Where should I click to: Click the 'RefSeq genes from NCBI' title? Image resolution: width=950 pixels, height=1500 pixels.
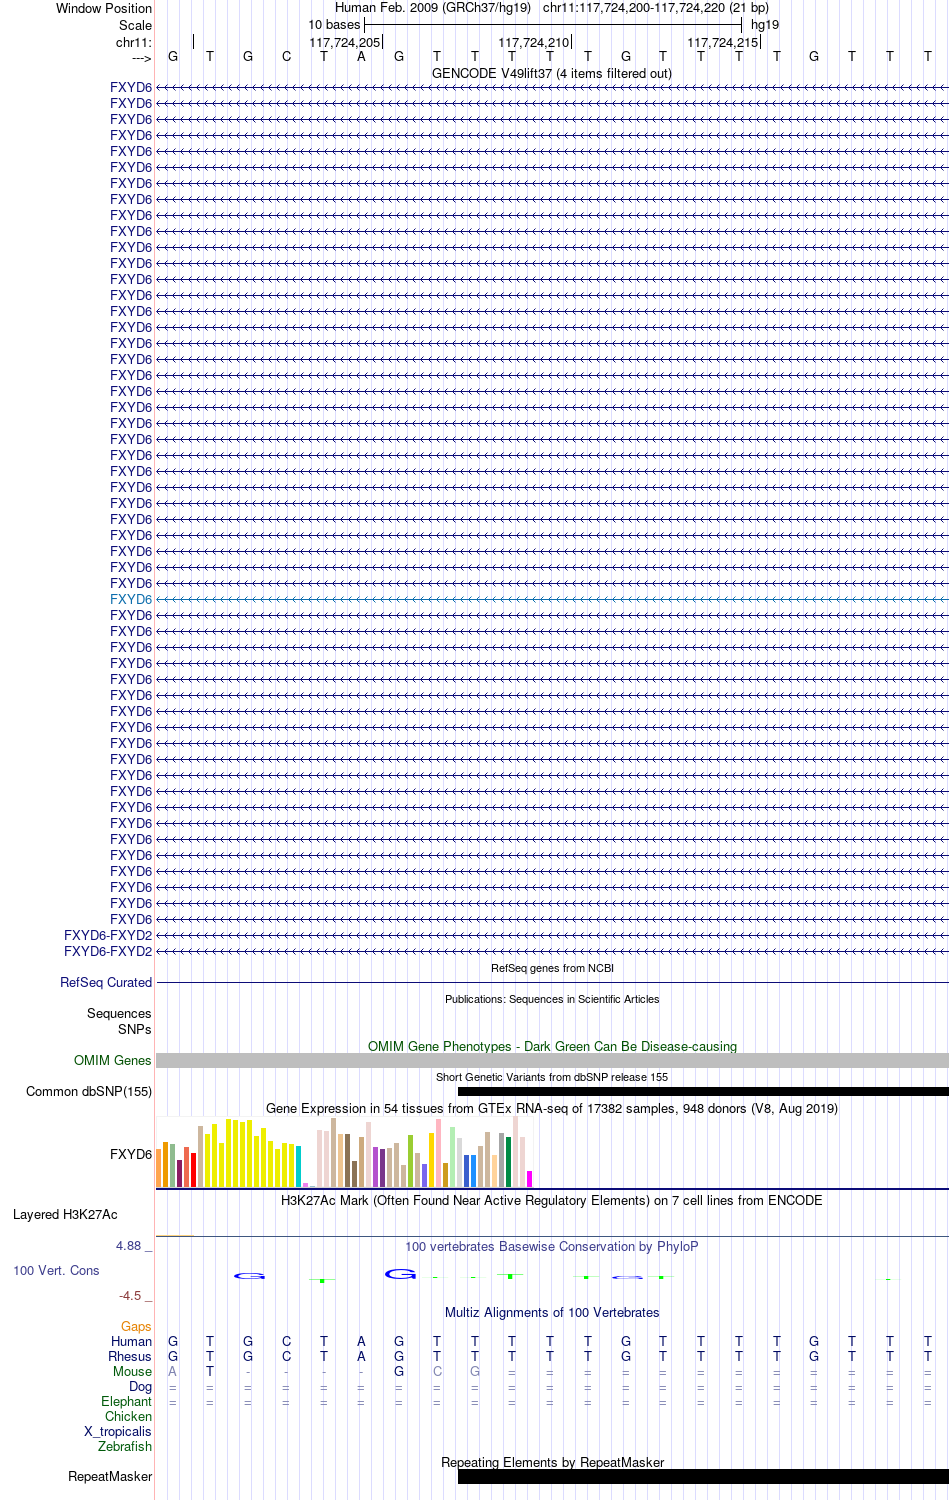552,968
